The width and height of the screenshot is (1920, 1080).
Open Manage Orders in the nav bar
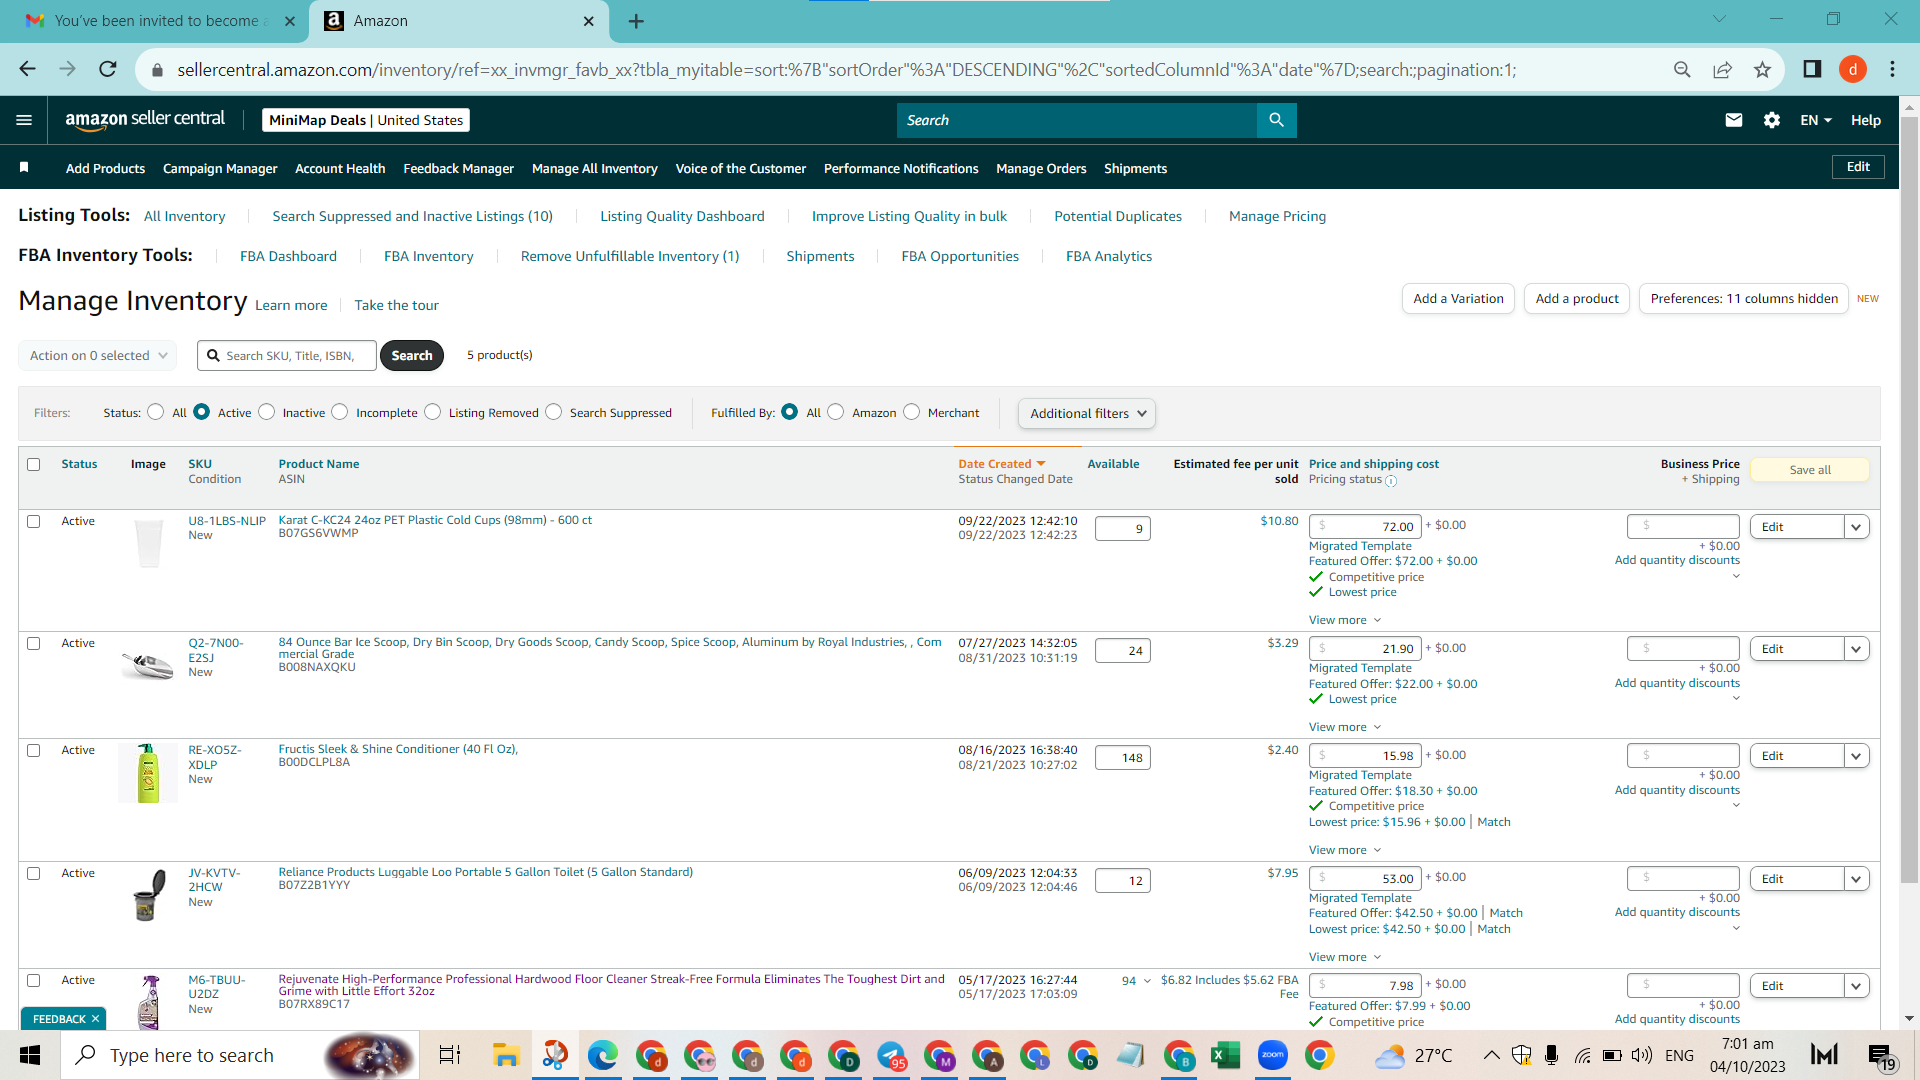1041,168
